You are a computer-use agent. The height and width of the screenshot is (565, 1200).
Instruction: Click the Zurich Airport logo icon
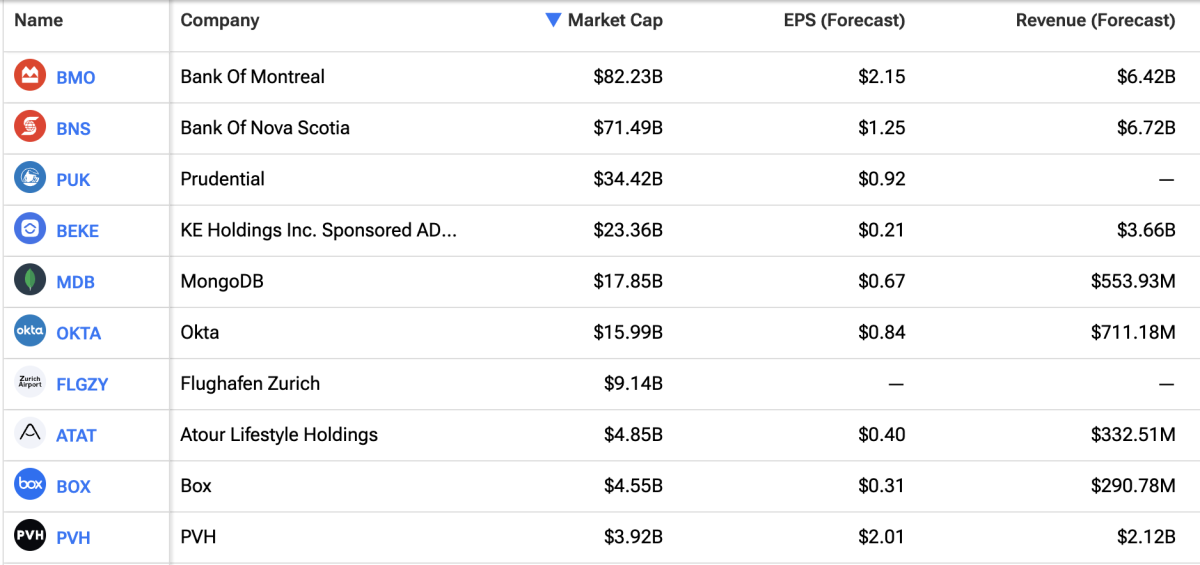pyautogui.click(x=30, y=383)
